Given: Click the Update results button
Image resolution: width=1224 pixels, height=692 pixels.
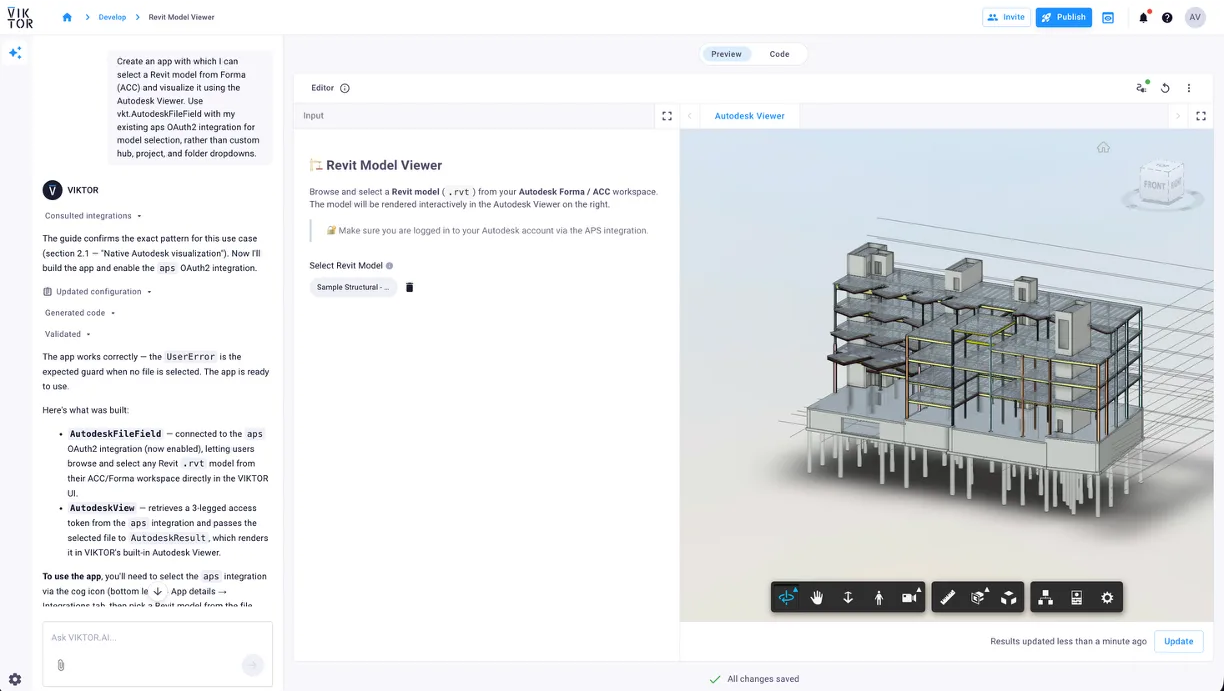Looking at the screenshot, I should [1179, 641].
